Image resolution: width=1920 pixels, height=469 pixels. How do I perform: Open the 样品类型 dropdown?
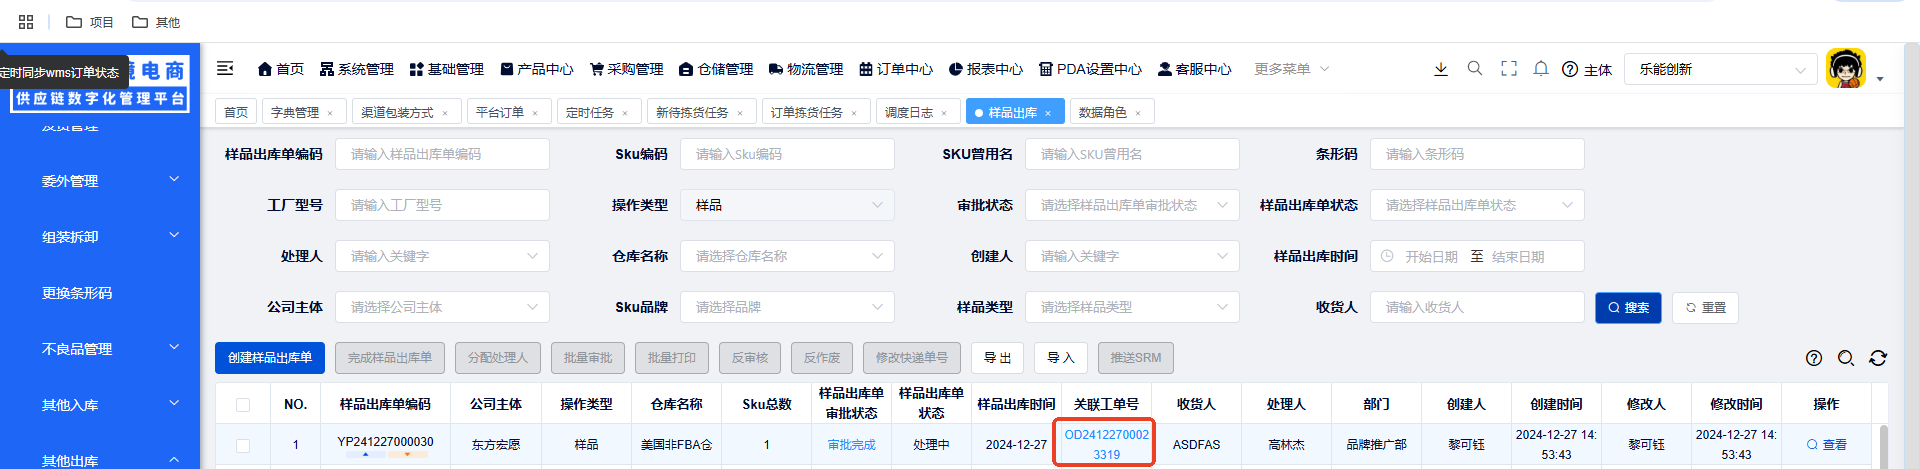point(1132,307)
